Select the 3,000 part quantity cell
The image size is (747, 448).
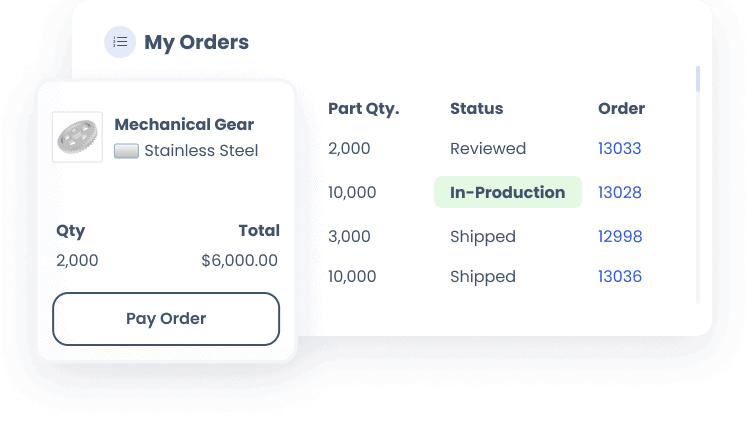pyautogui.click(x=349, y=237)
